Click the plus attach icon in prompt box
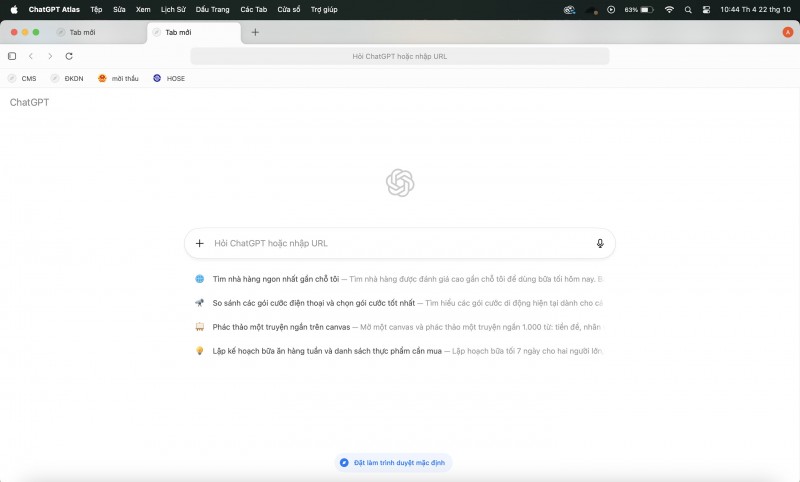This screenshot has width=800, height=482. click(x=200, y=243)
